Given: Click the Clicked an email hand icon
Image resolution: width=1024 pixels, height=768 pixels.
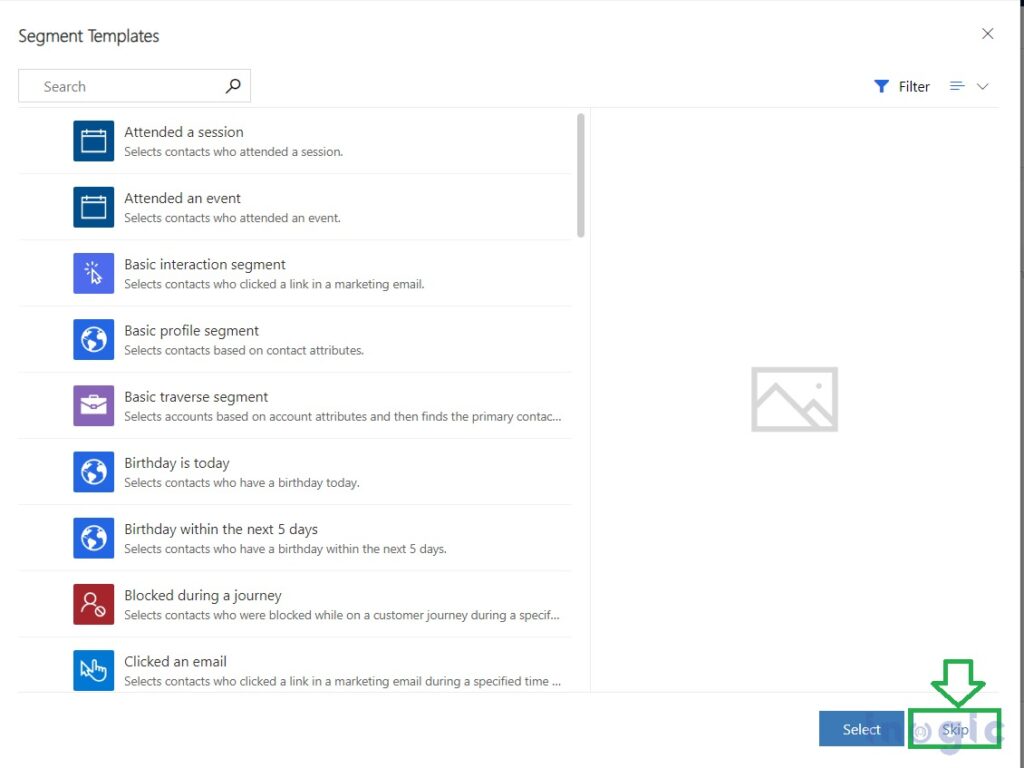Looking at the screenshot, I should pyautogui.click(x=93, y=670).
